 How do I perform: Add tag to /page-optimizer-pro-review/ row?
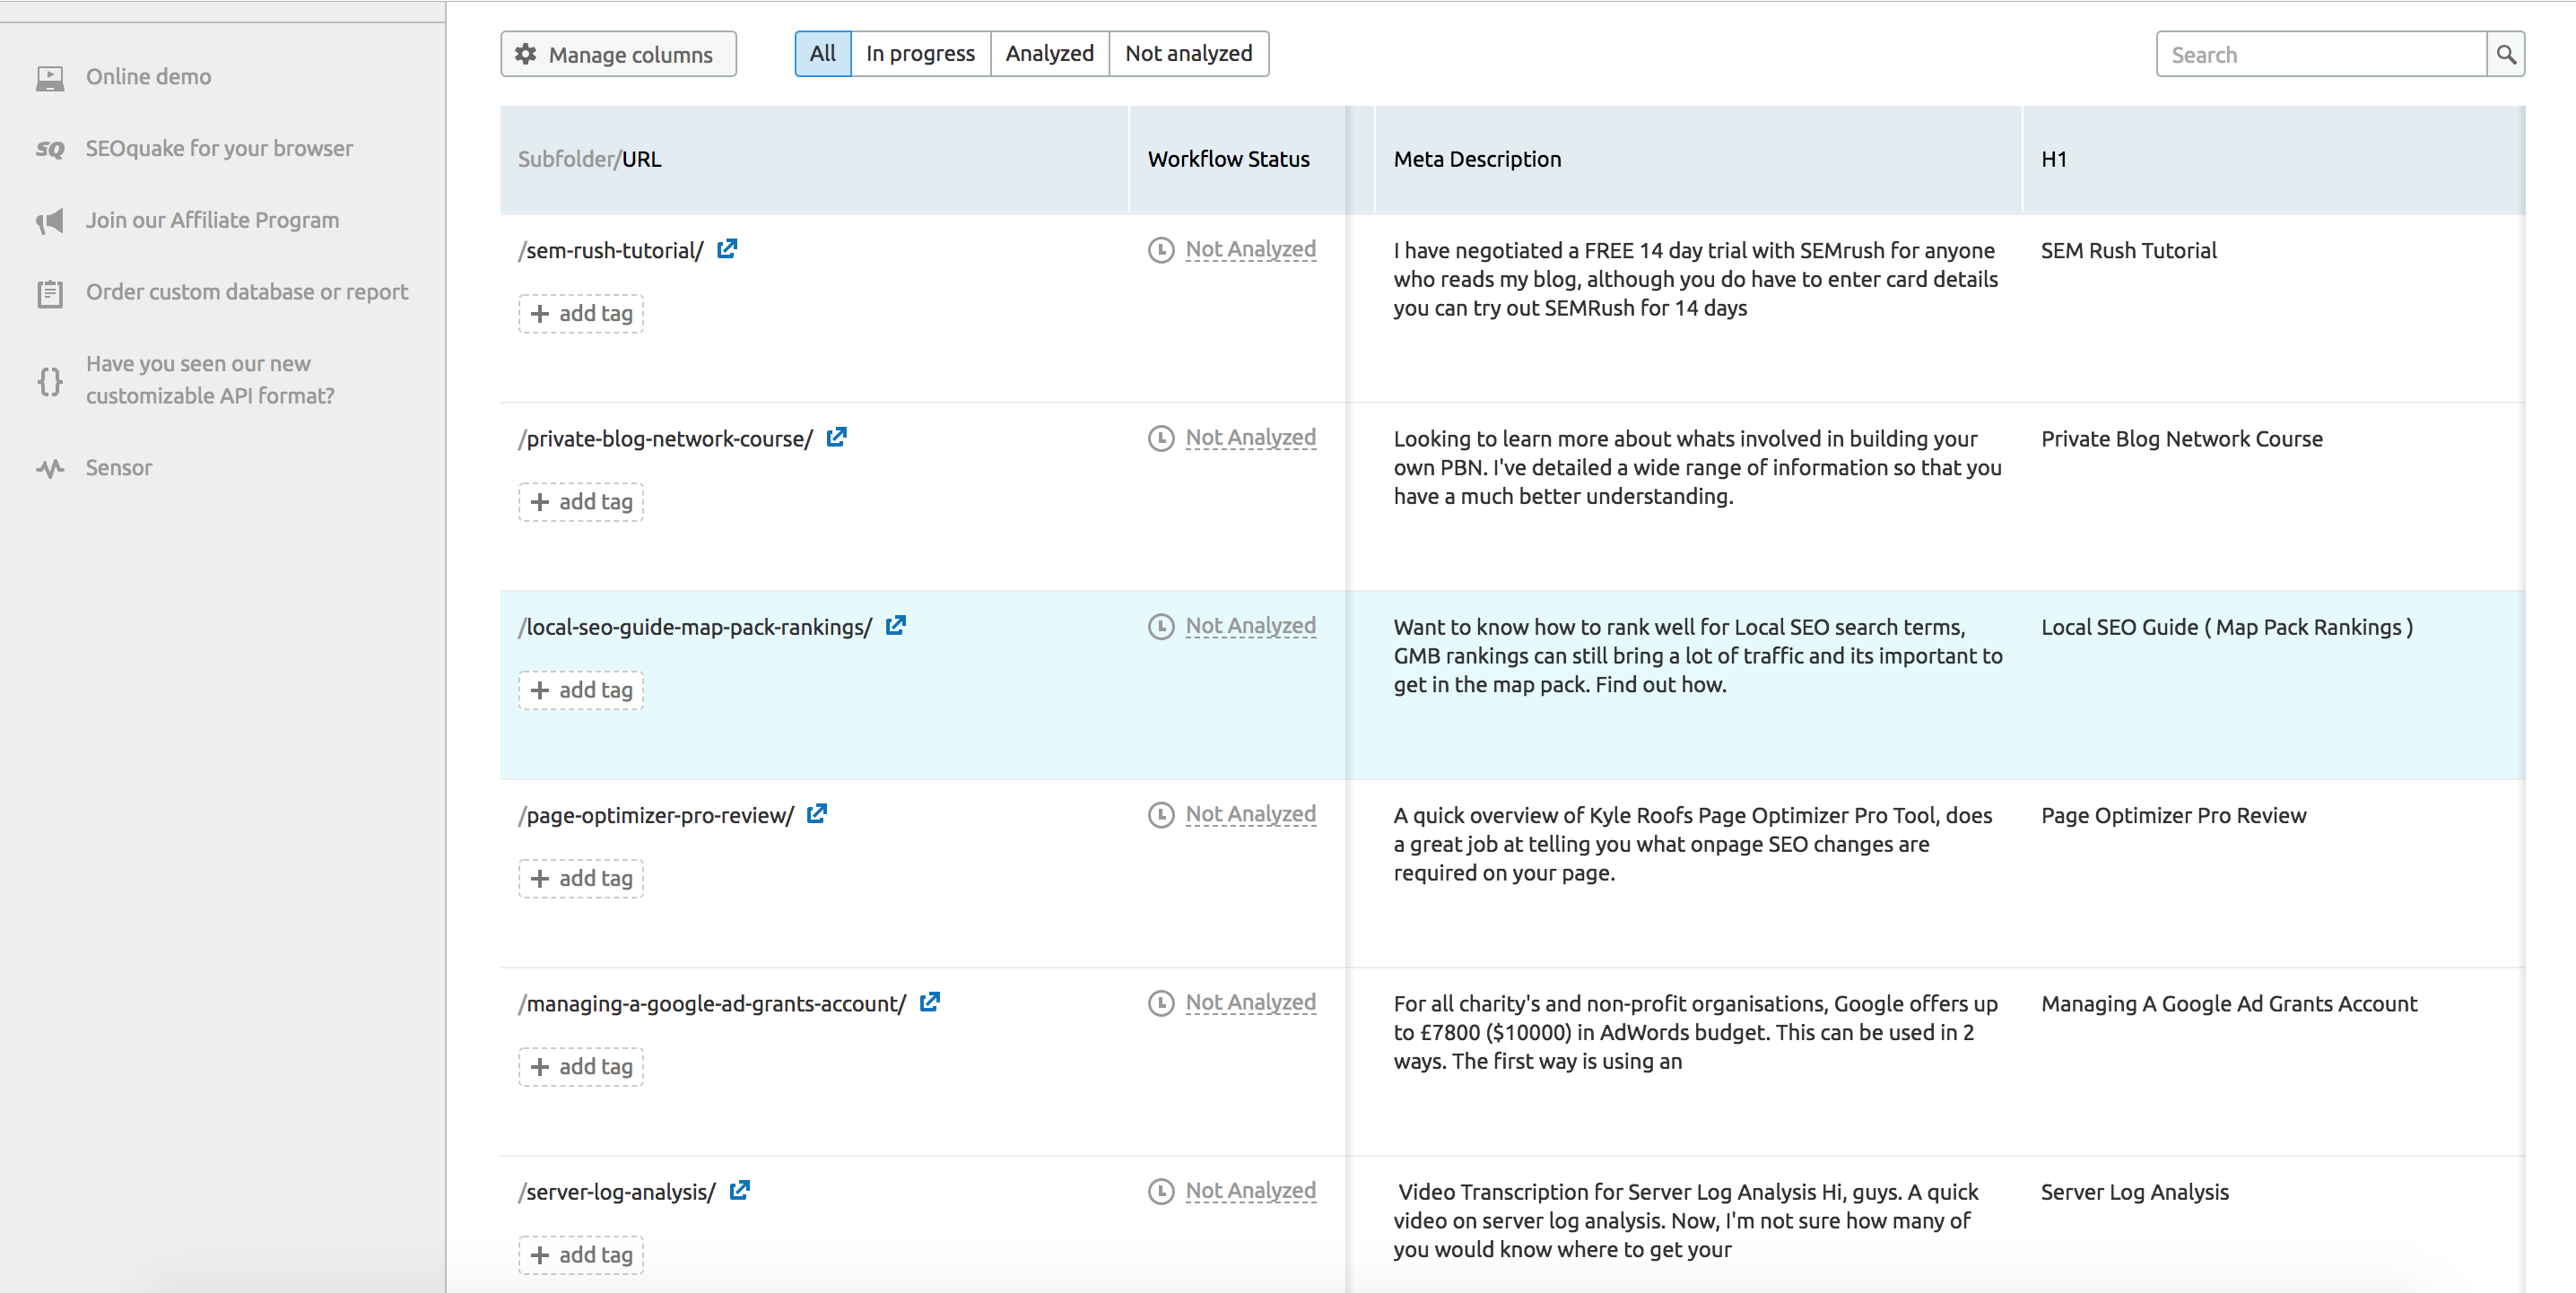click(581, 879)
